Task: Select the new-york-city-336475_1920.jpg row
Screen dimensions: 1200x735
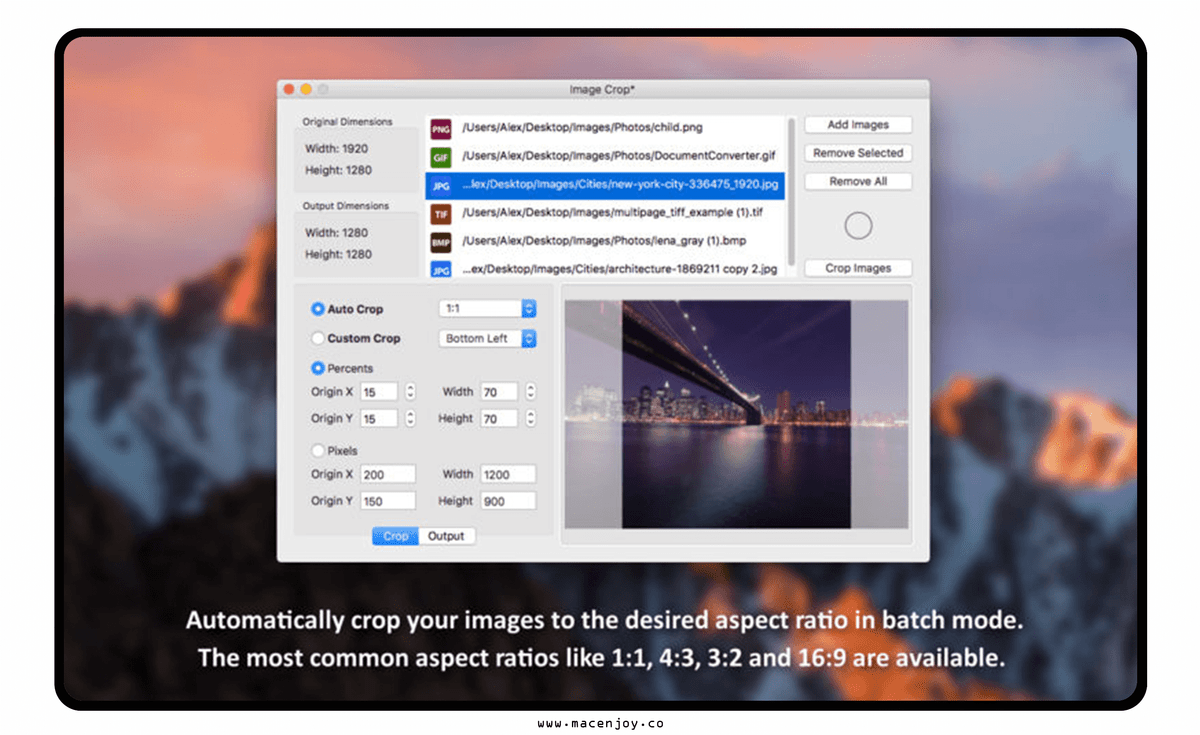Action: click(606, 185)
